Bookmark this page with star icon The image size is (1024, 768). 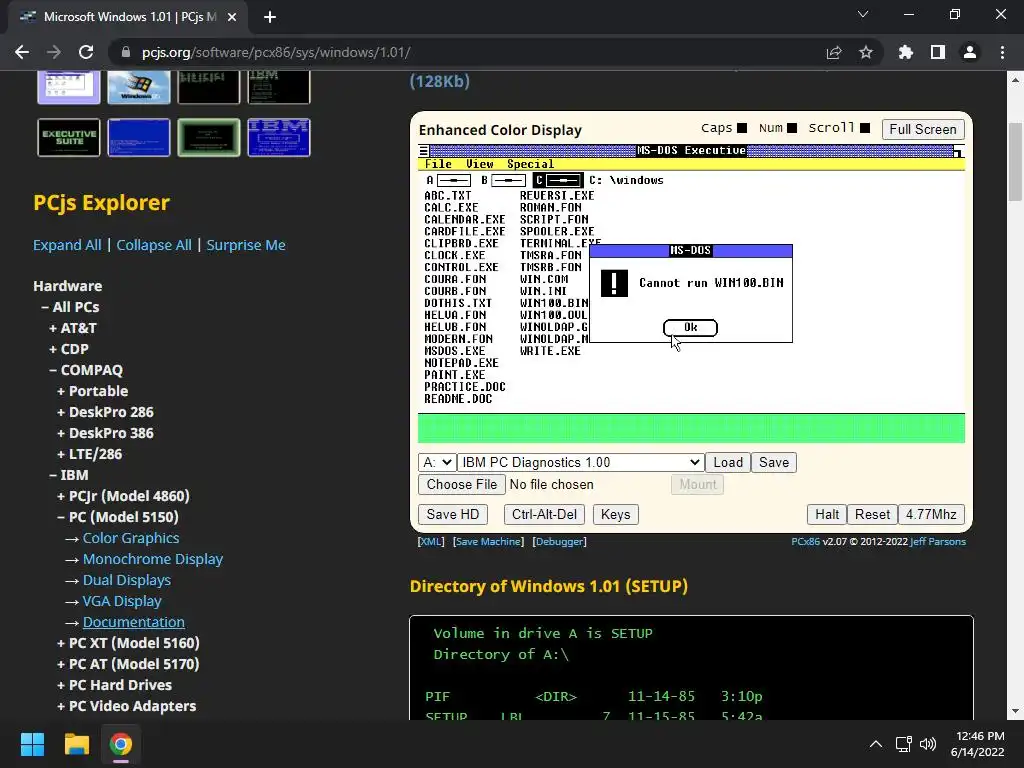click(x=865, y=52)
